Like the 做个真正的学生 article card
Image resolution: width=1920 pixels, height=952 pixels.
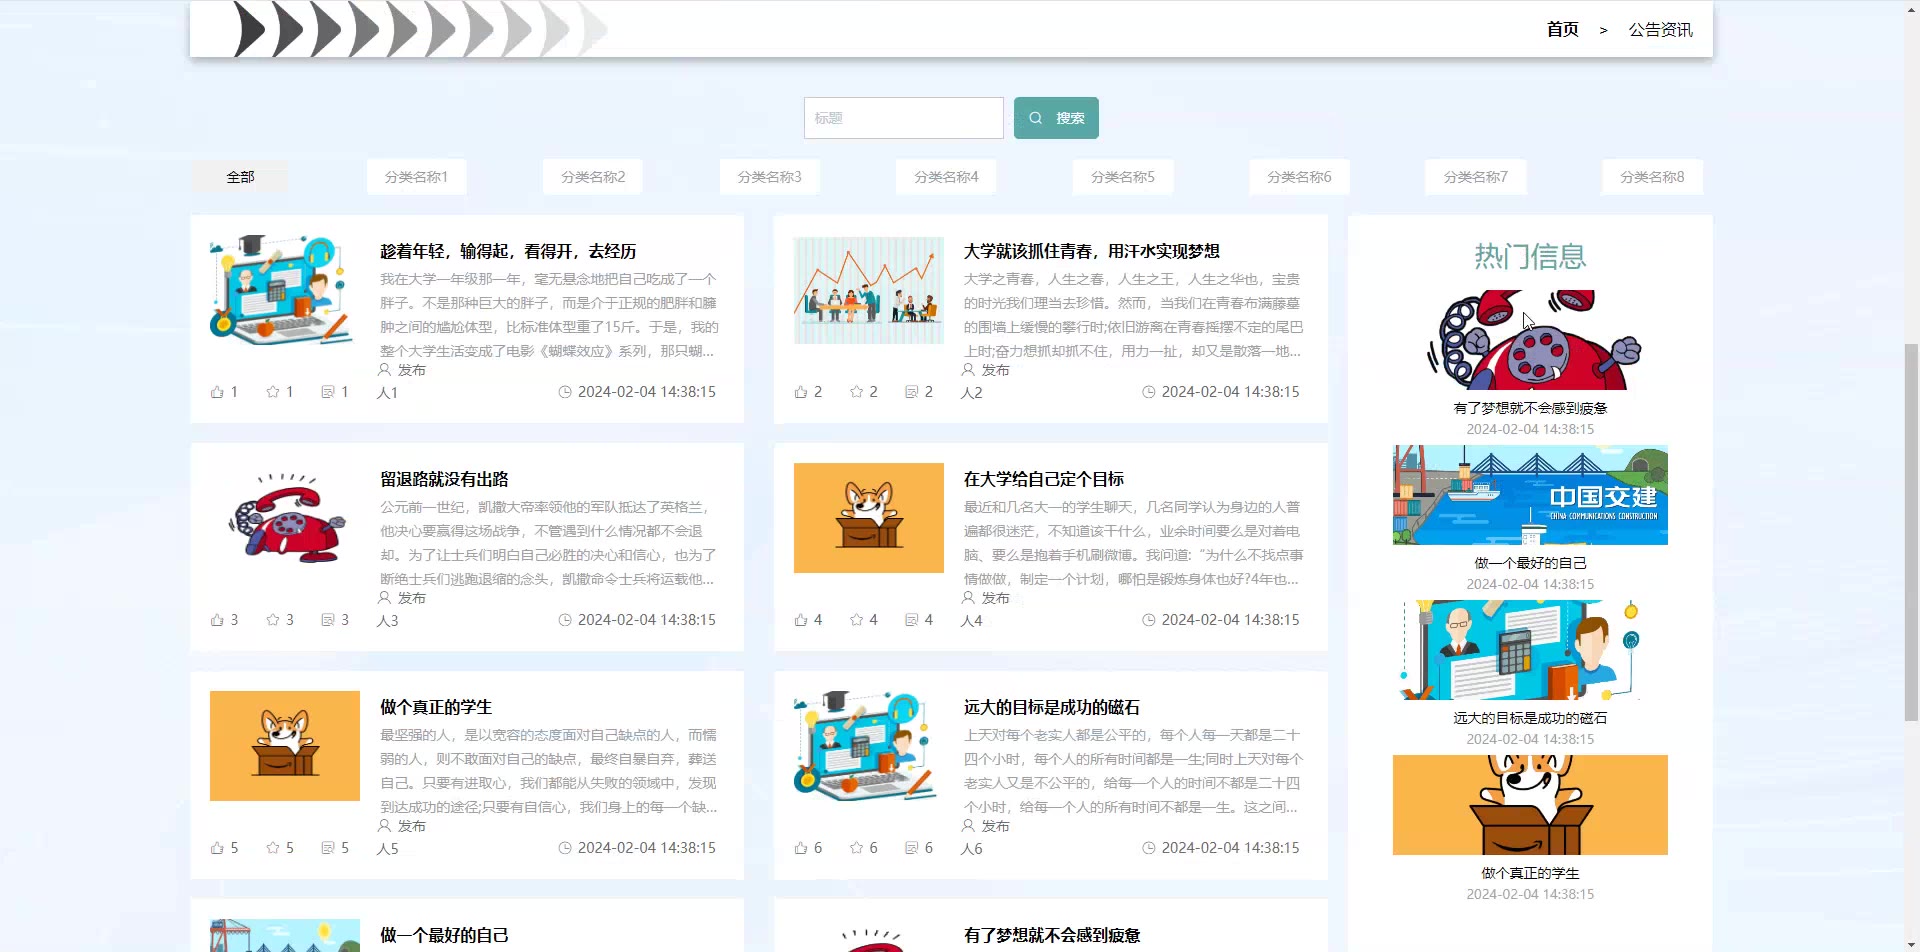pos(217,848)
